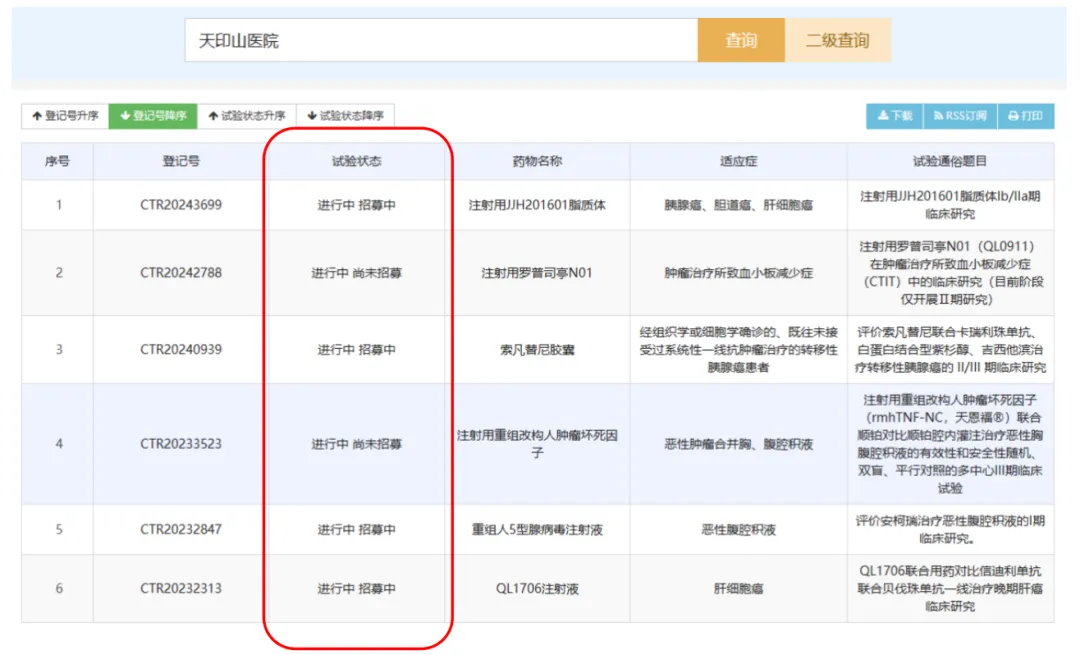Open registration number CTR20233523
Image resolution: width=1080 pixels, height=655 pixels.
[181, 444]
